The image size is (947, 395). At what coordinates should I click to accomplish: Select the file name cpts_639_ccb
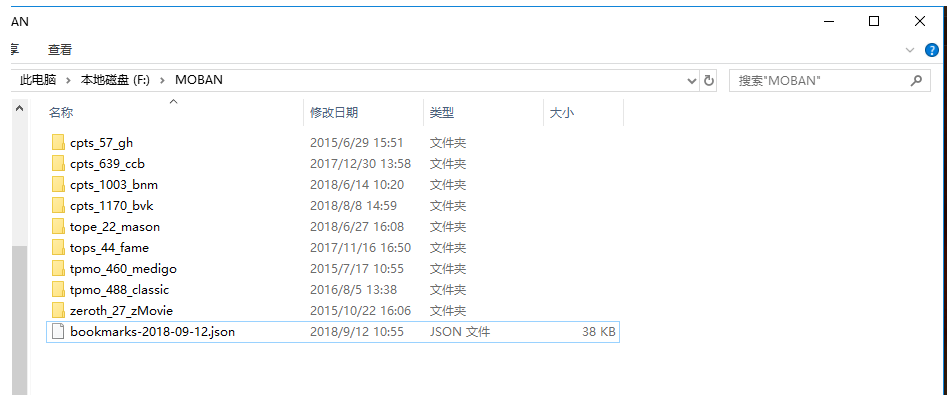[108, 164]
